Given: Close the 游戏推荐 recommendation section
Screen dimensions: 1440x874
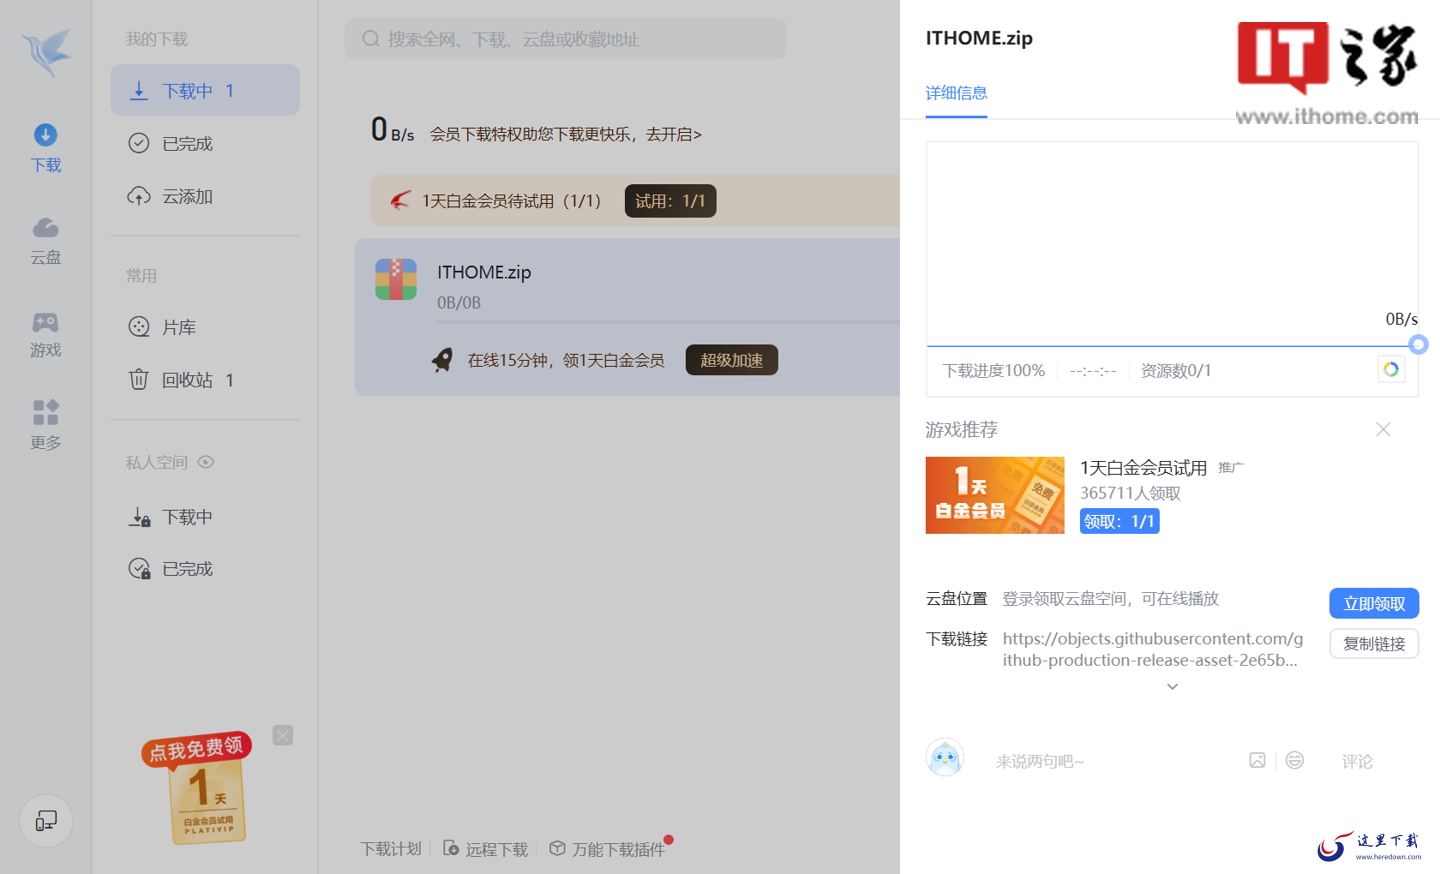Looking at the screenshot, I should [x=1383, y=429].
